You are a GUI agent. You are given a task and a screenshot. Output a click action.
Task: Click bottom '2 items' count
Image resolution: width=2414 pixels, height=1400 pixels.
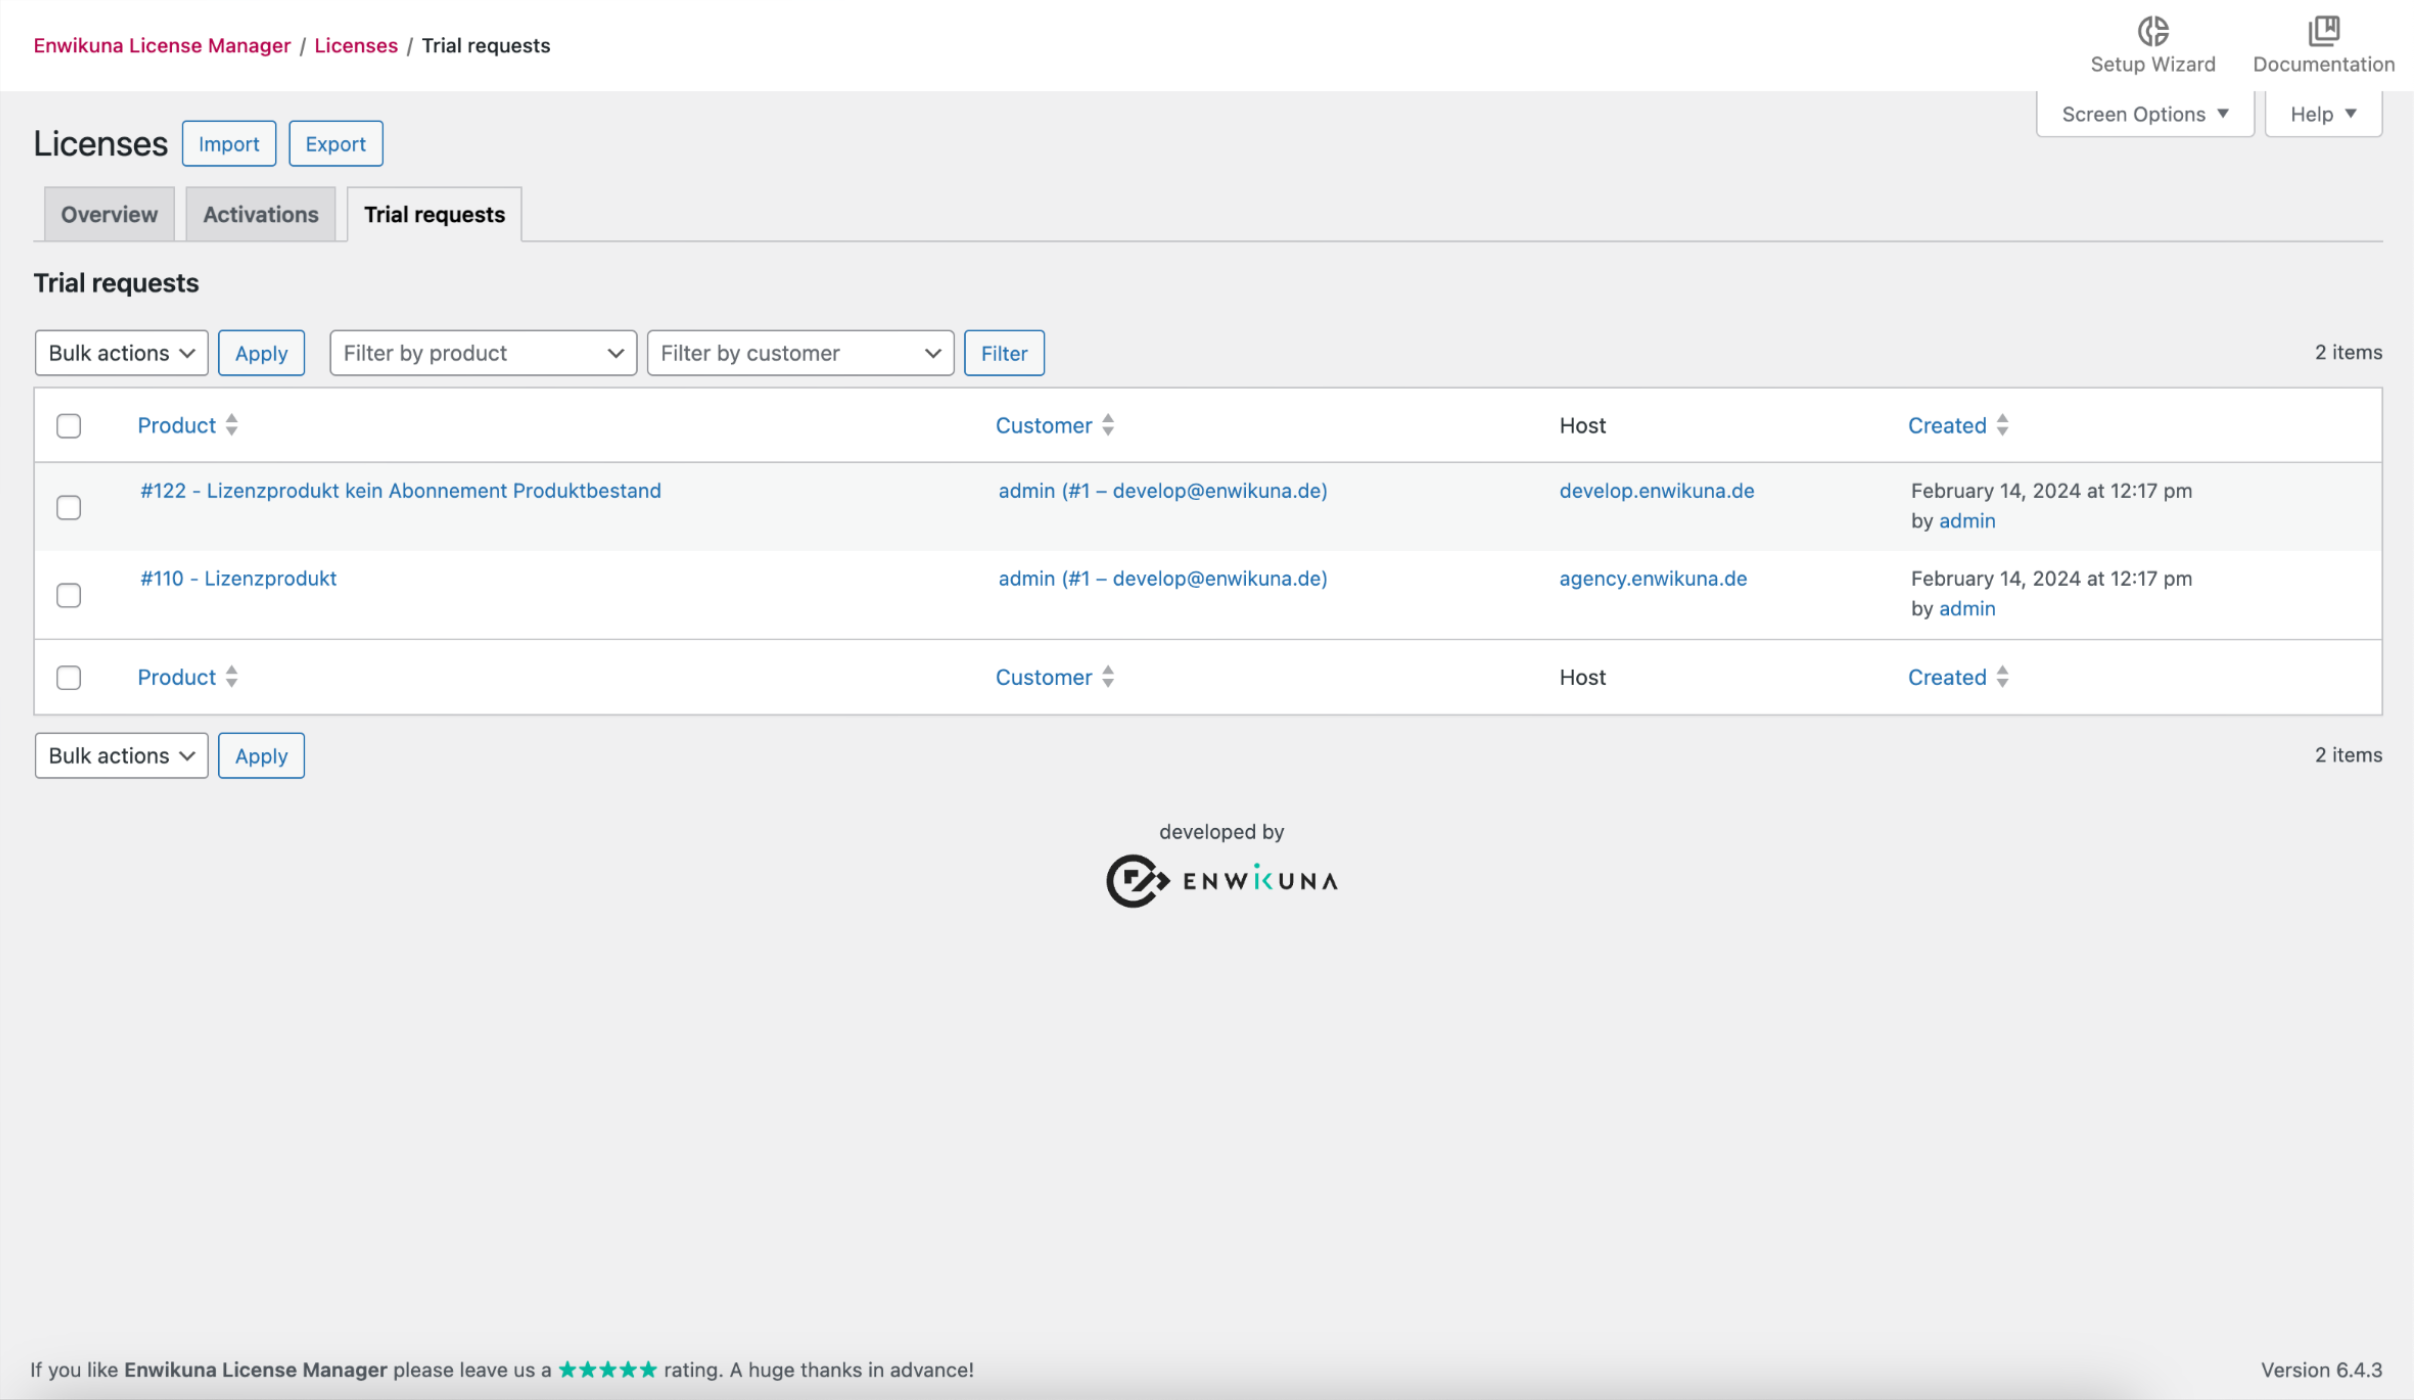tap(2348, 755)
